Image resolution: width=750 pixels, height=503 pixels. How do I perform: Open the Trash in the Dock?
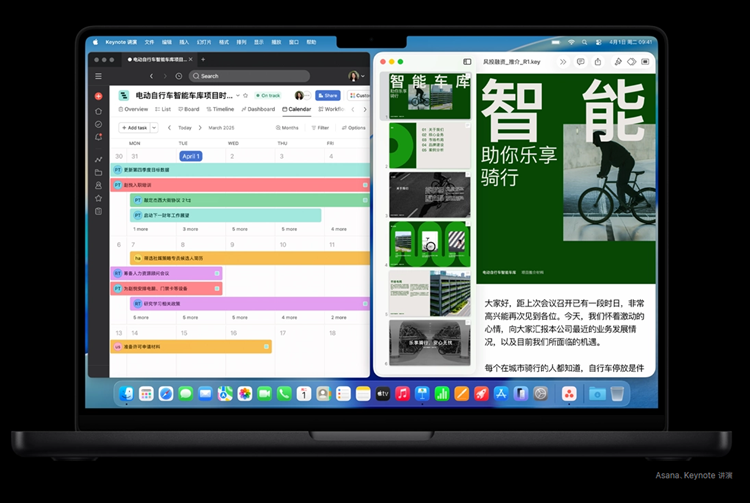(x=618, y=394)
